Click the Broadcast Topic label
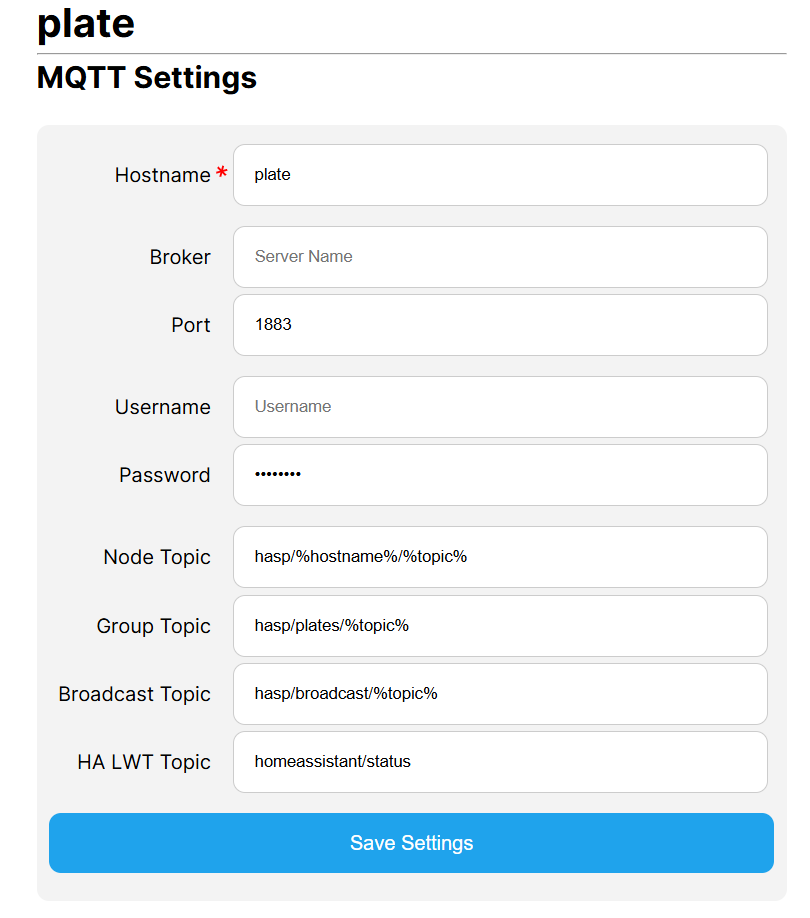The image size is (810, 918). [x=135, y=694]
